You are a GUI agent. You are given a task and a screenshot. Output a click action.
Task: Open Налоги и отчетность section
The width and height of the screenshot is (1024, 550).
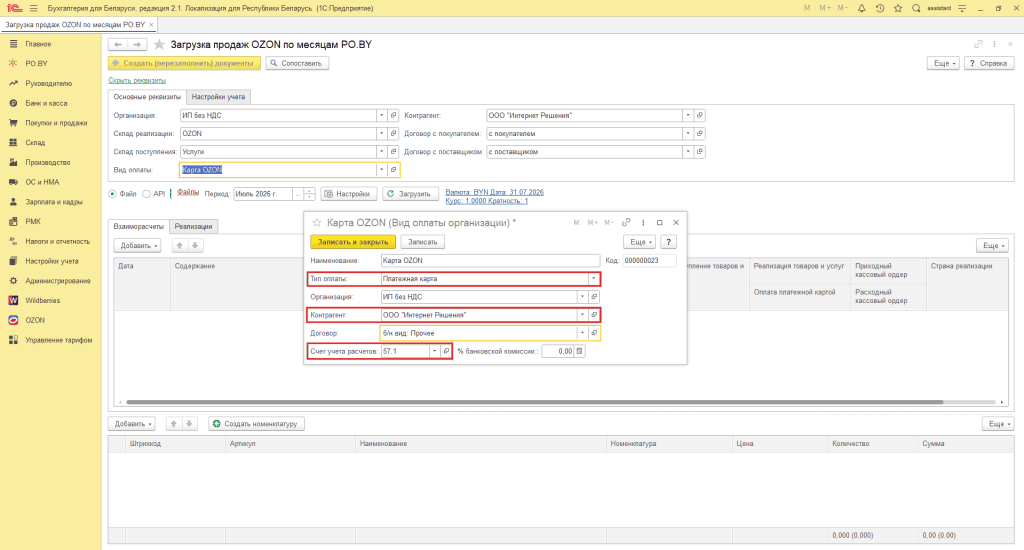57,241
